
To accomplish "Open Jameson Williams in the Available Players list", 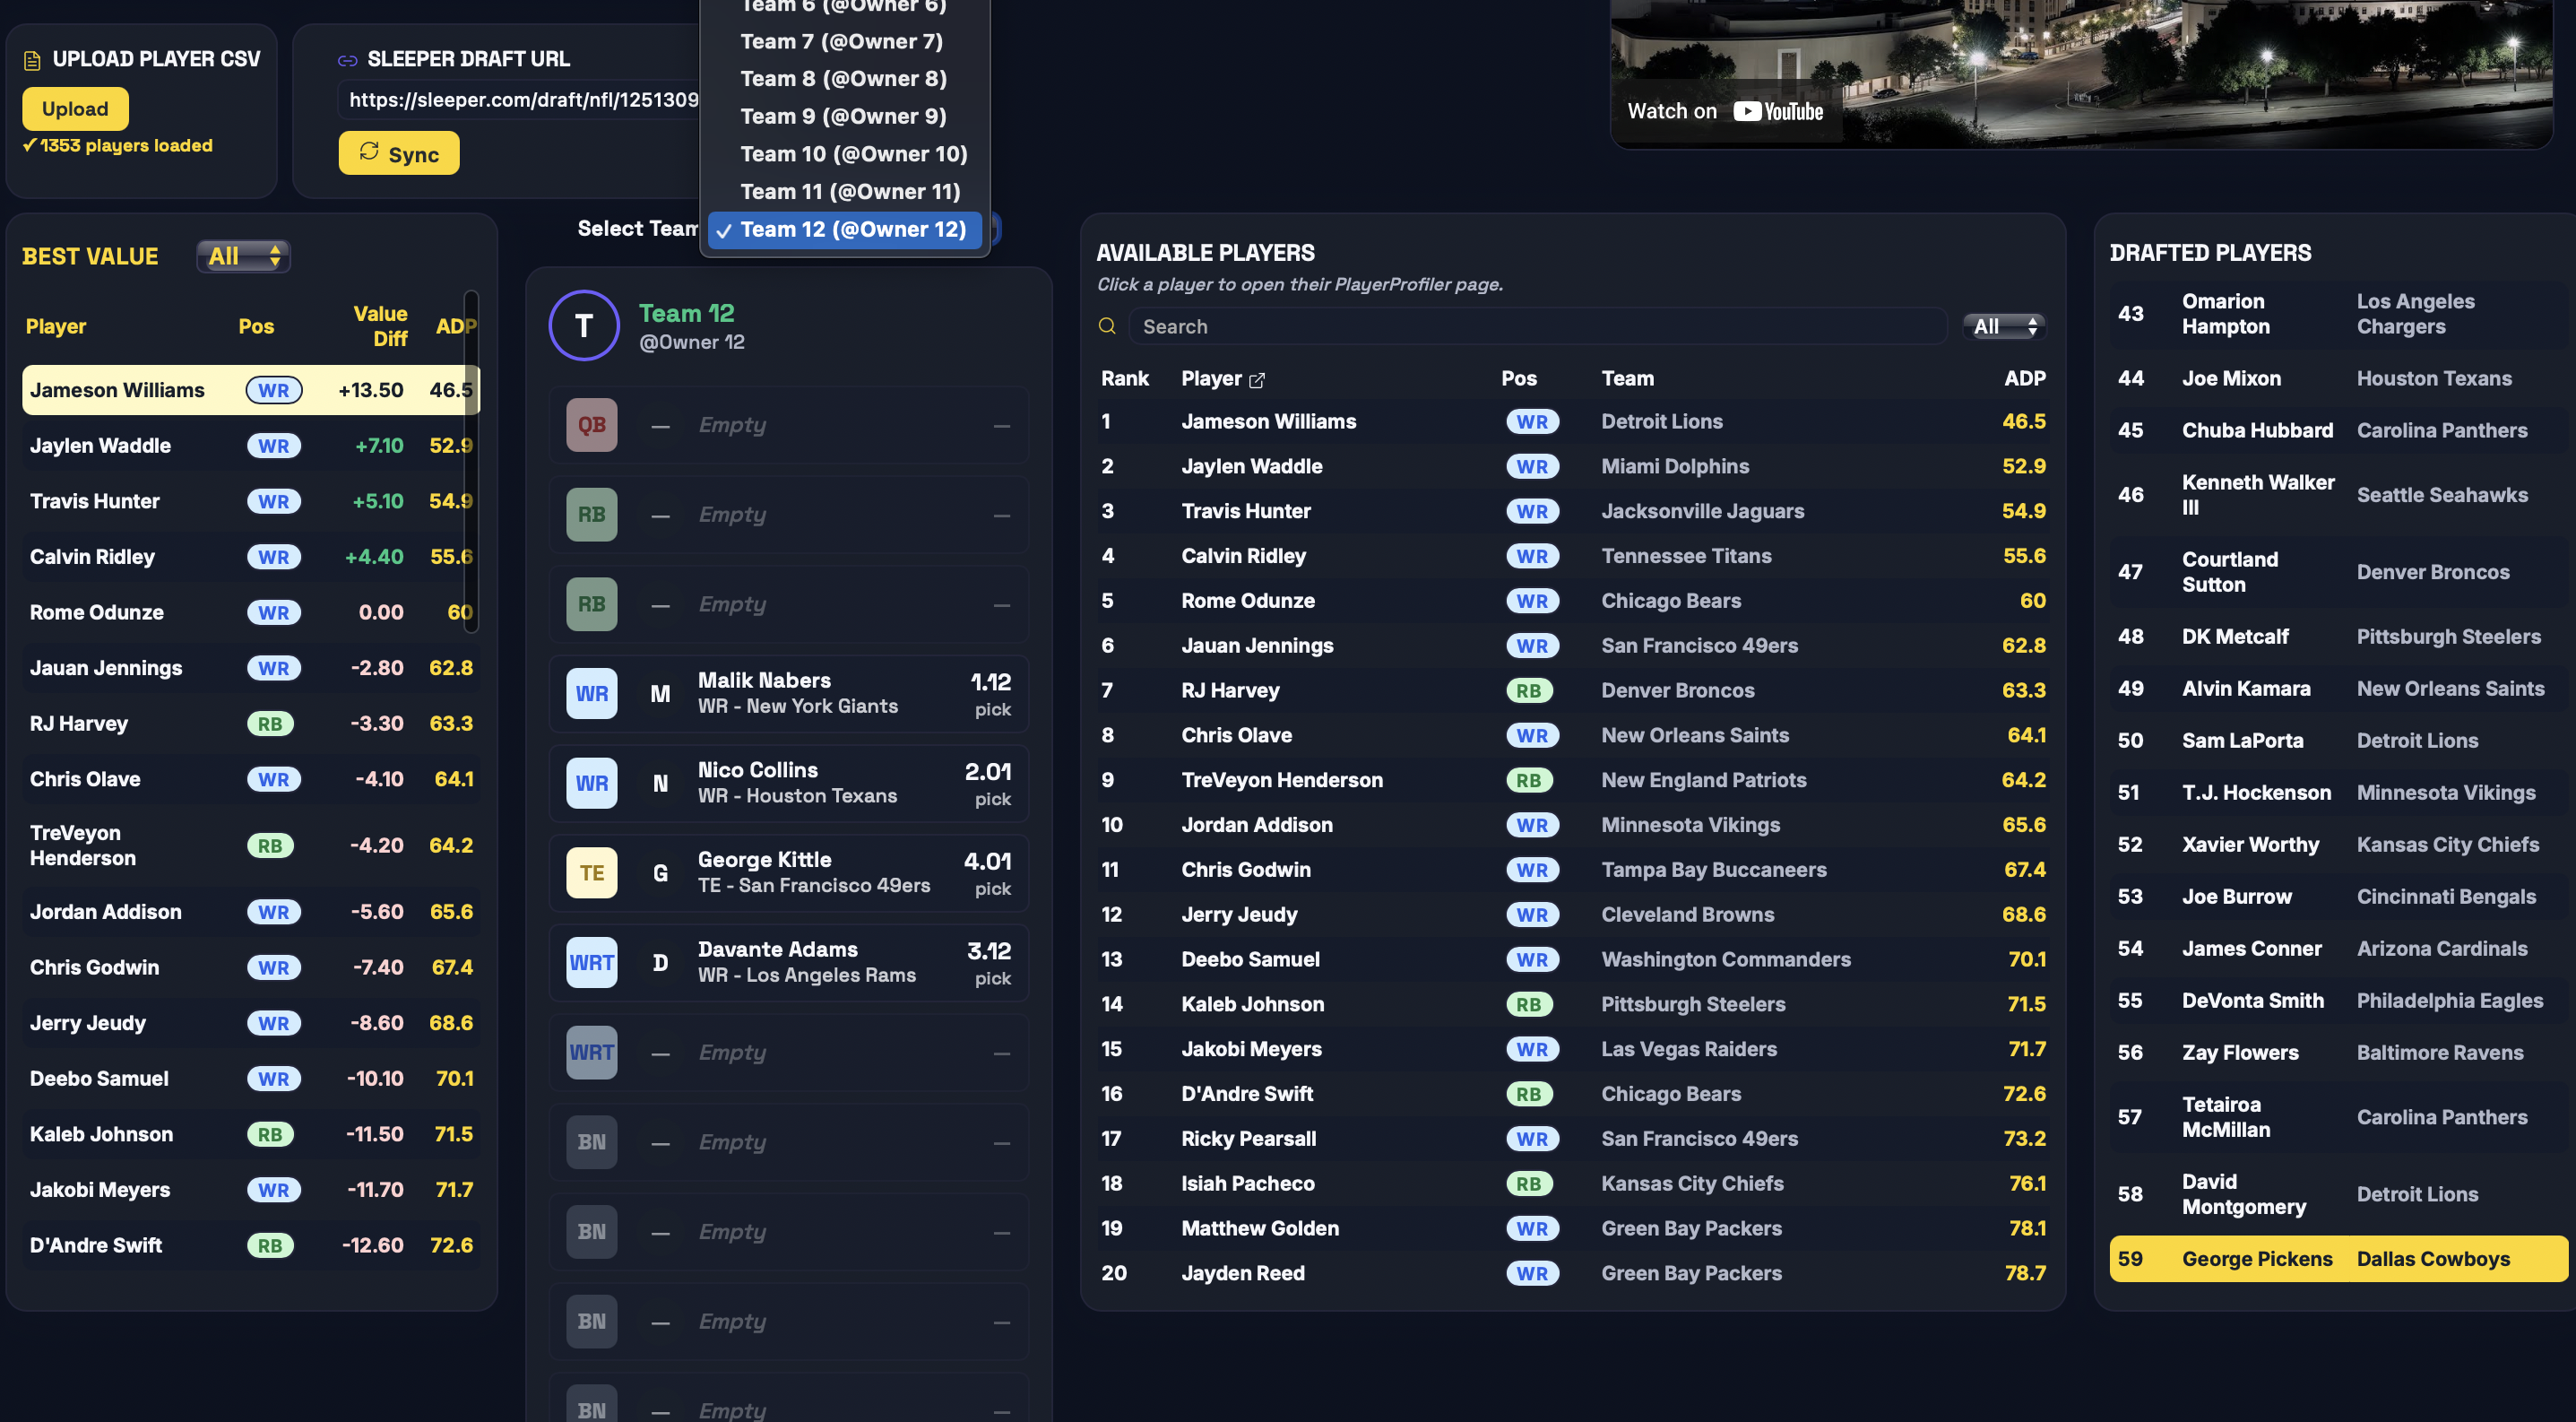I will (1268, 422).
